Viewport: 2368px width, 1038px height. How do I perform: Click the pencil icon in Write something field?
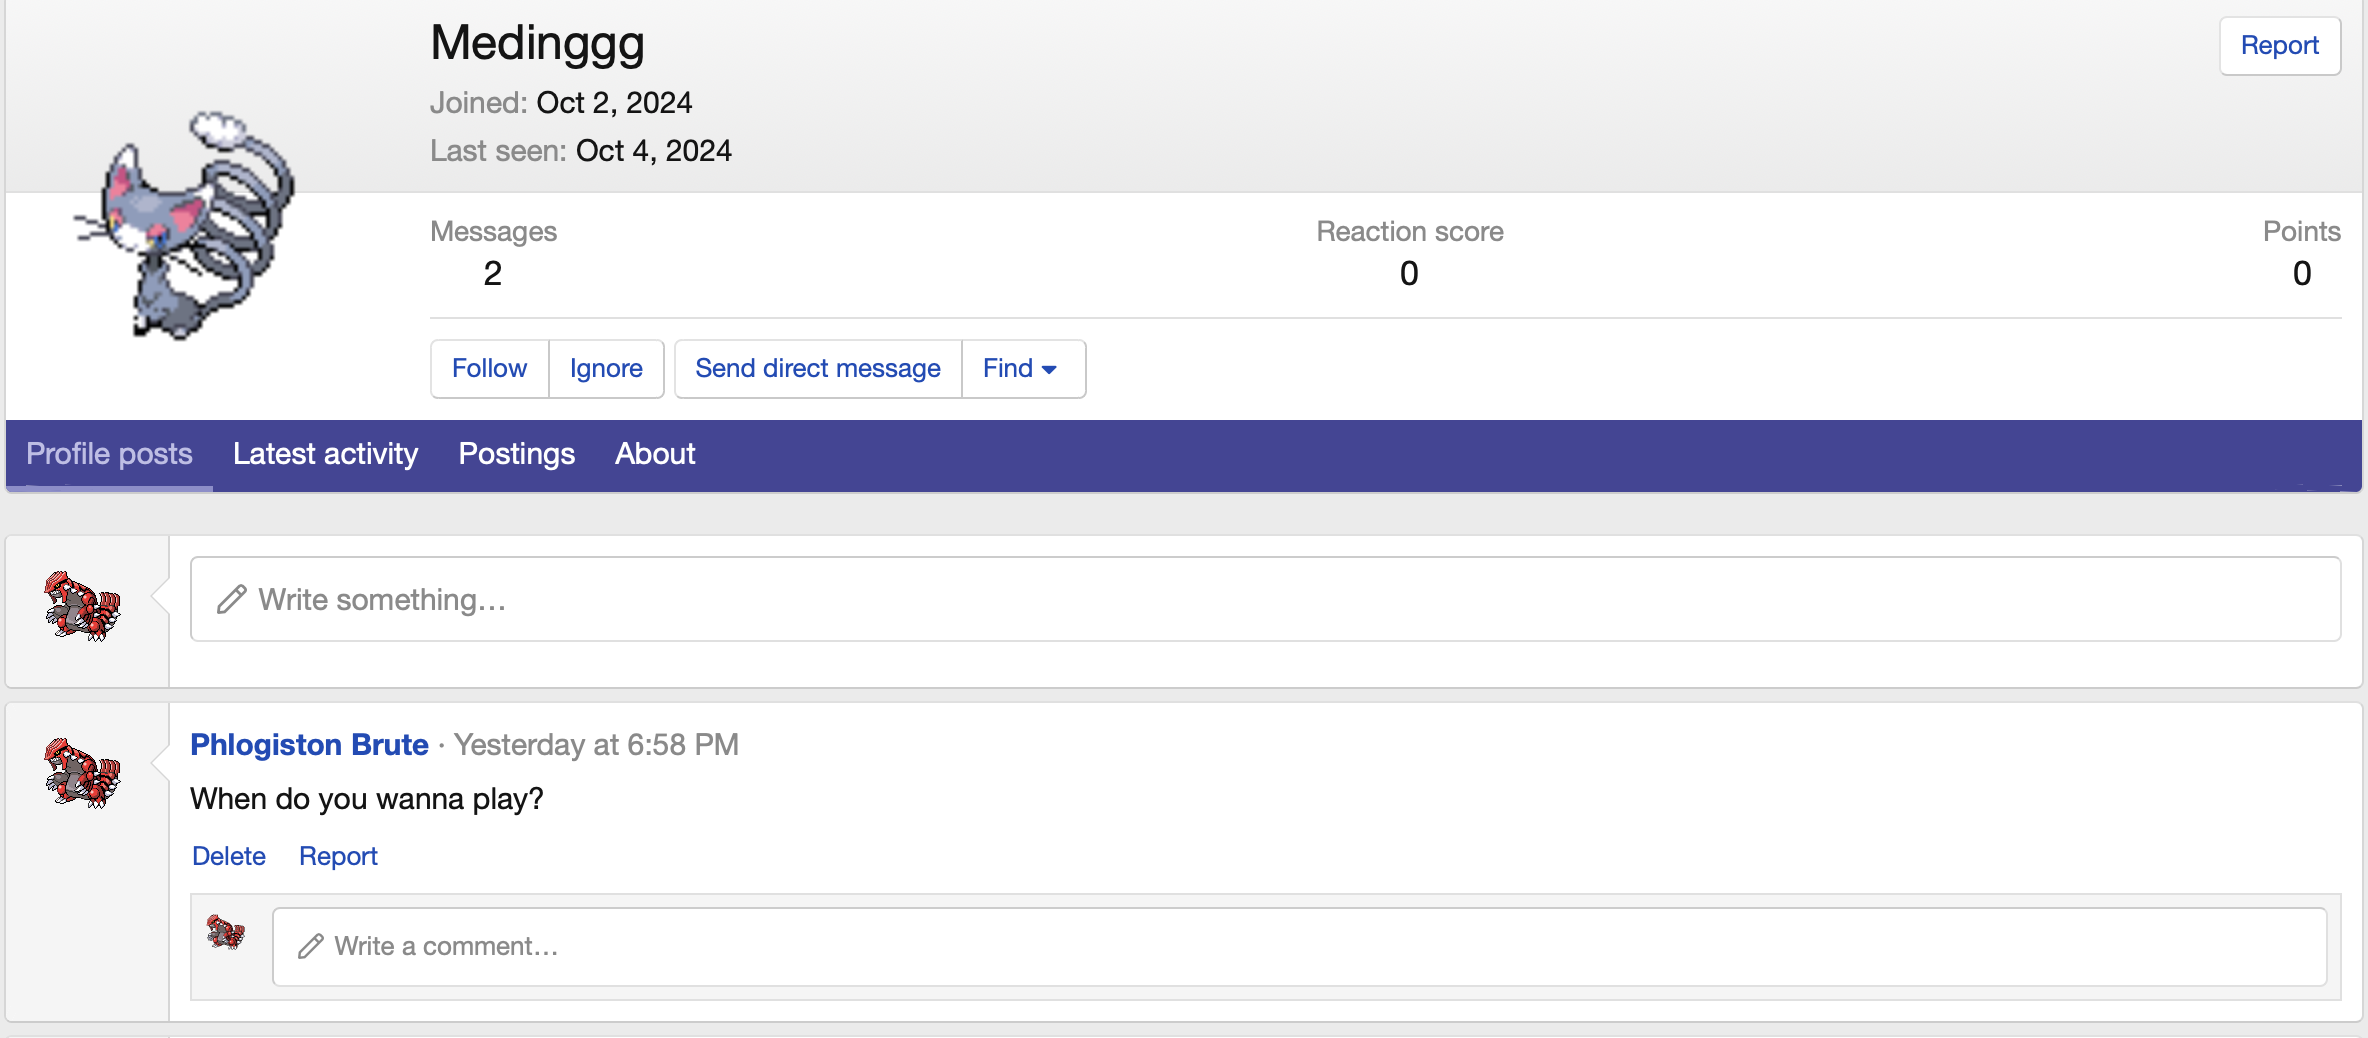[230, 598]
